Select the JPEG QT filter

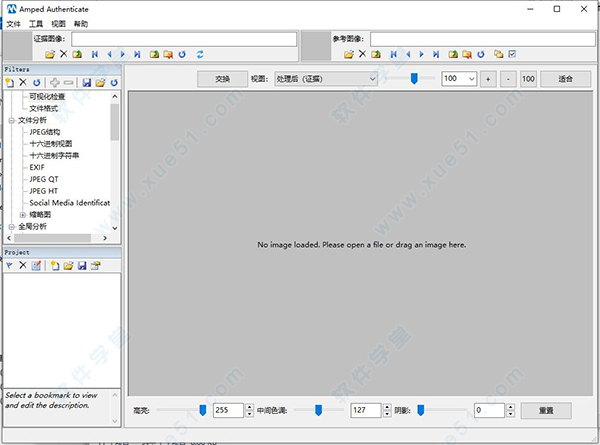tap(44, 179)
